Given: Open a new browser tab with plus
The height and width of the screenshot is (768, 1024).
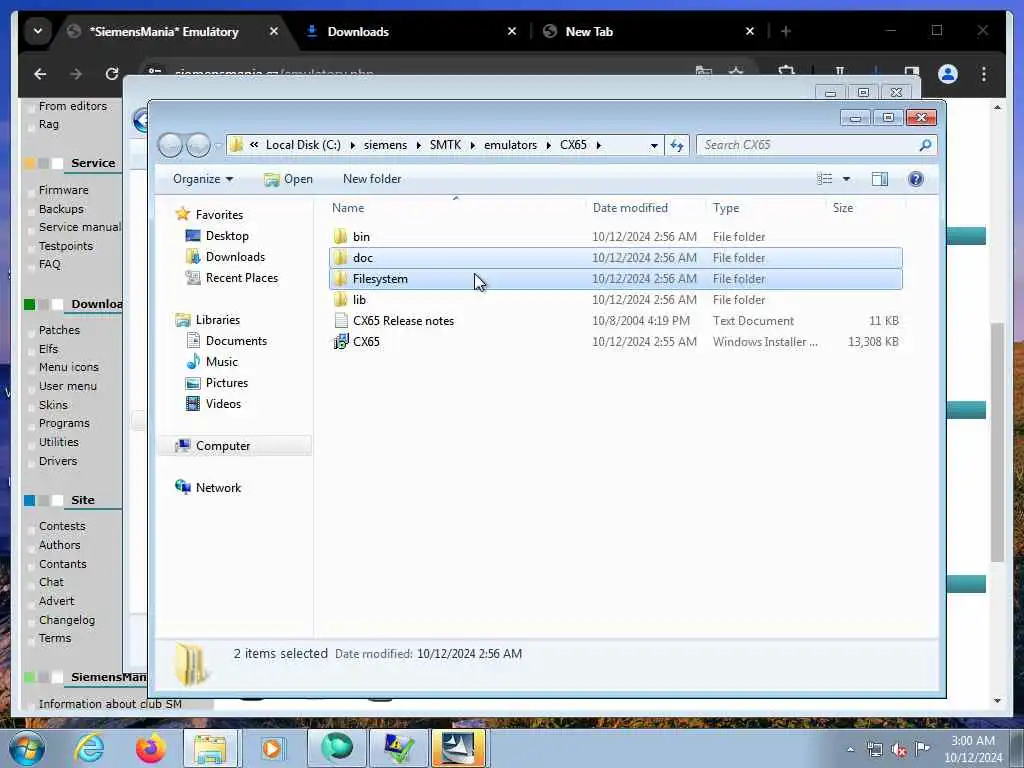Looking at the screenshot, I should click(786, 31).
